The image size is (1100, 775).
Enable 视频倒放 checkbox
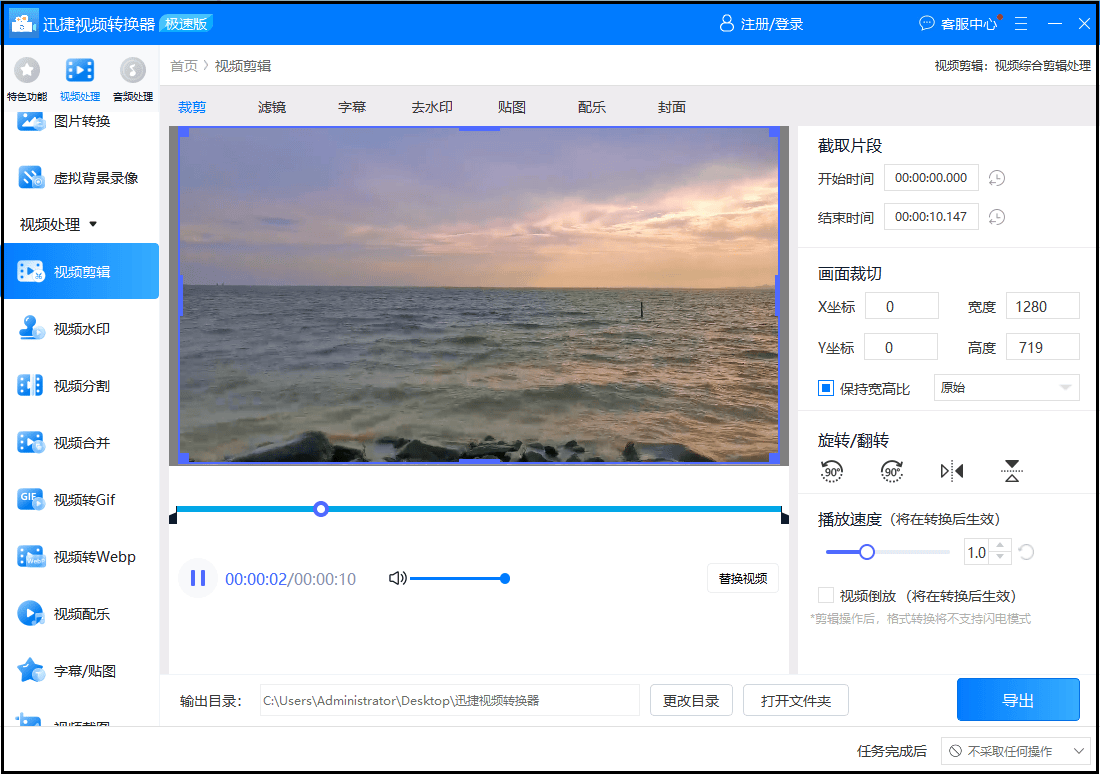826,595
